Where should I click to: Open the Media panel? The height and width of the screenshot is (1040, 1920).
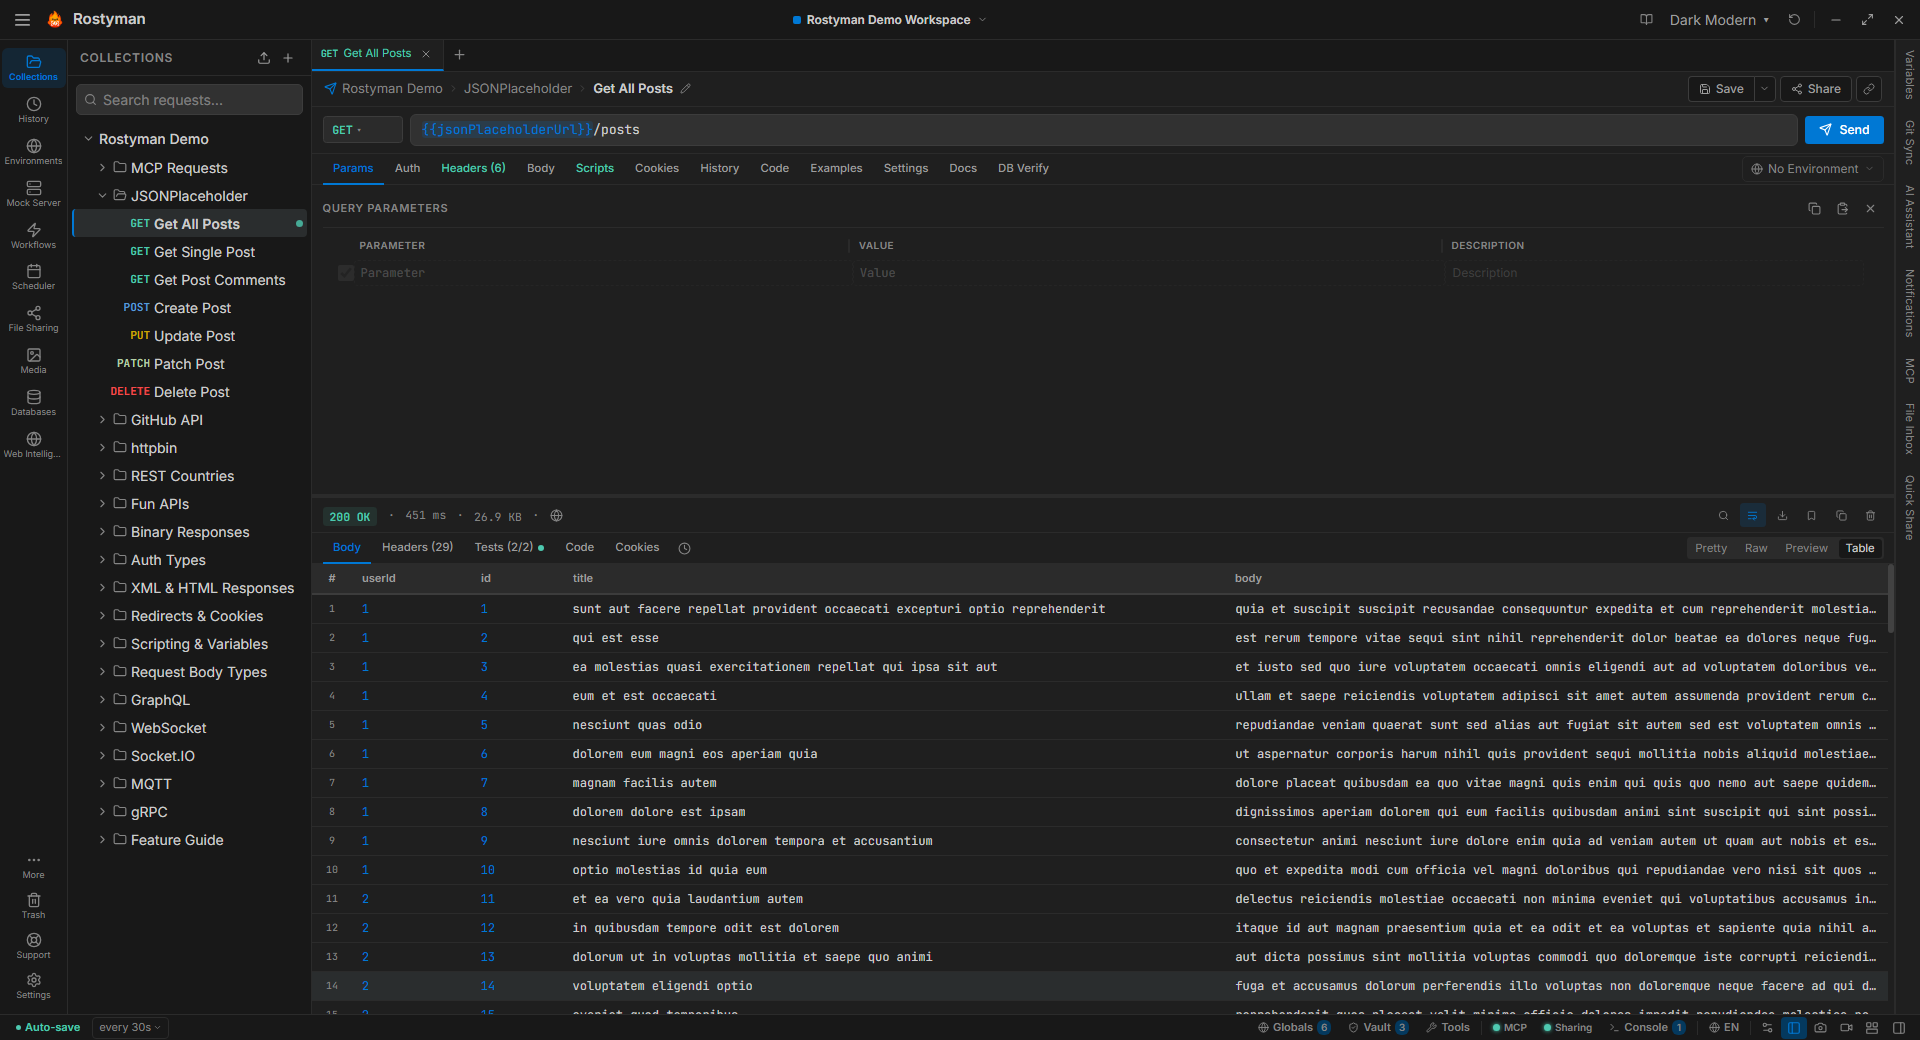coord(33,361)
